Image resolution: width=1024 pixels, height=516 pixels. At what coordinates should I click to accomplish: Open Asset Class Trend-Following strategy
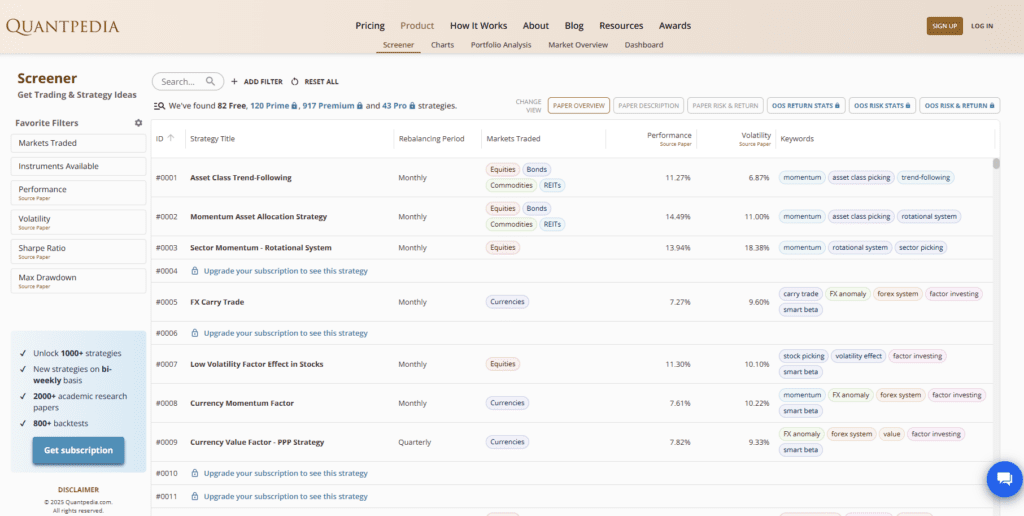tap(240, 178)
